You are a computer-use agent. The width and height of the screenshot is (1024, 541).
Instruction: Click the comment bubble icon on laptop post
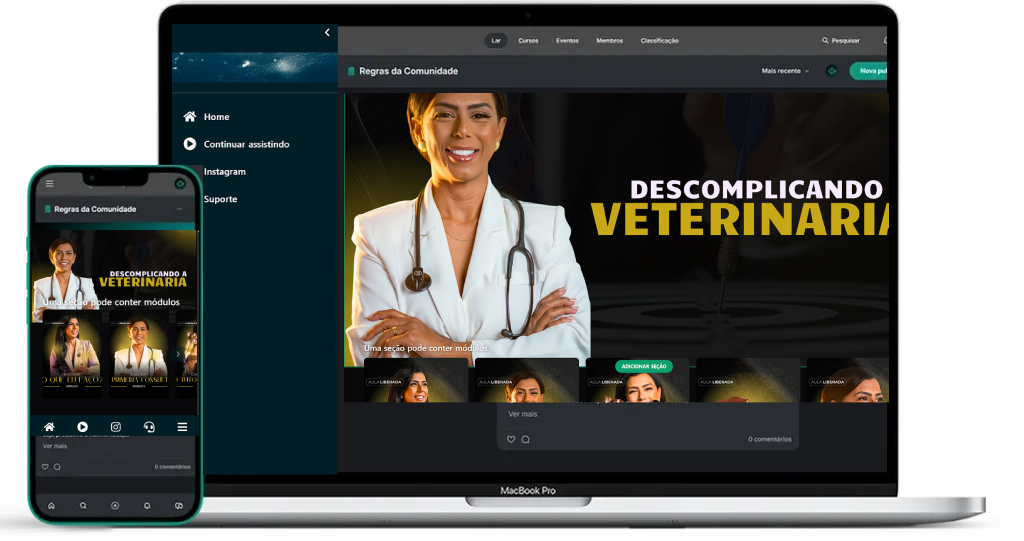click(x=525, y=439)
